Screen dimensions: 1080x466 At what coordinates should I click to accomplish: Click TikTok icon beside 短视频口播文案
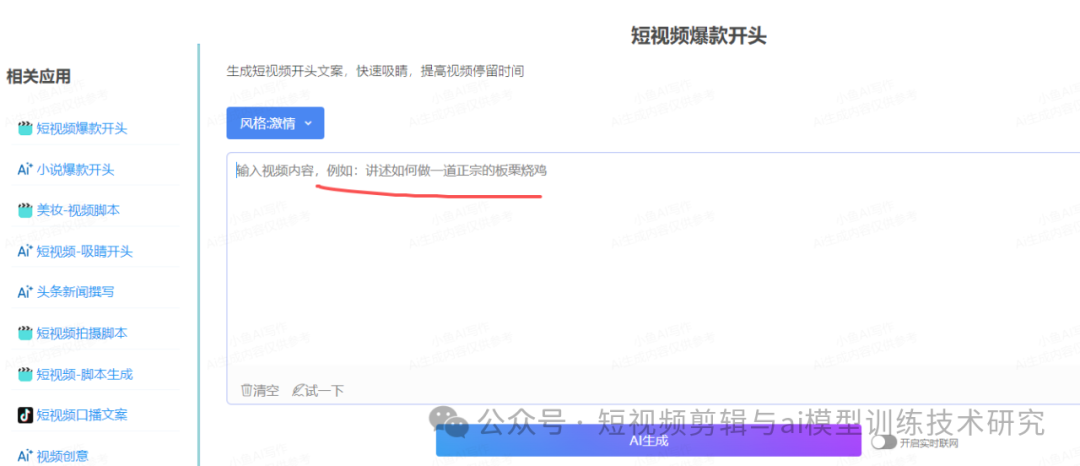tap(25, 415)
